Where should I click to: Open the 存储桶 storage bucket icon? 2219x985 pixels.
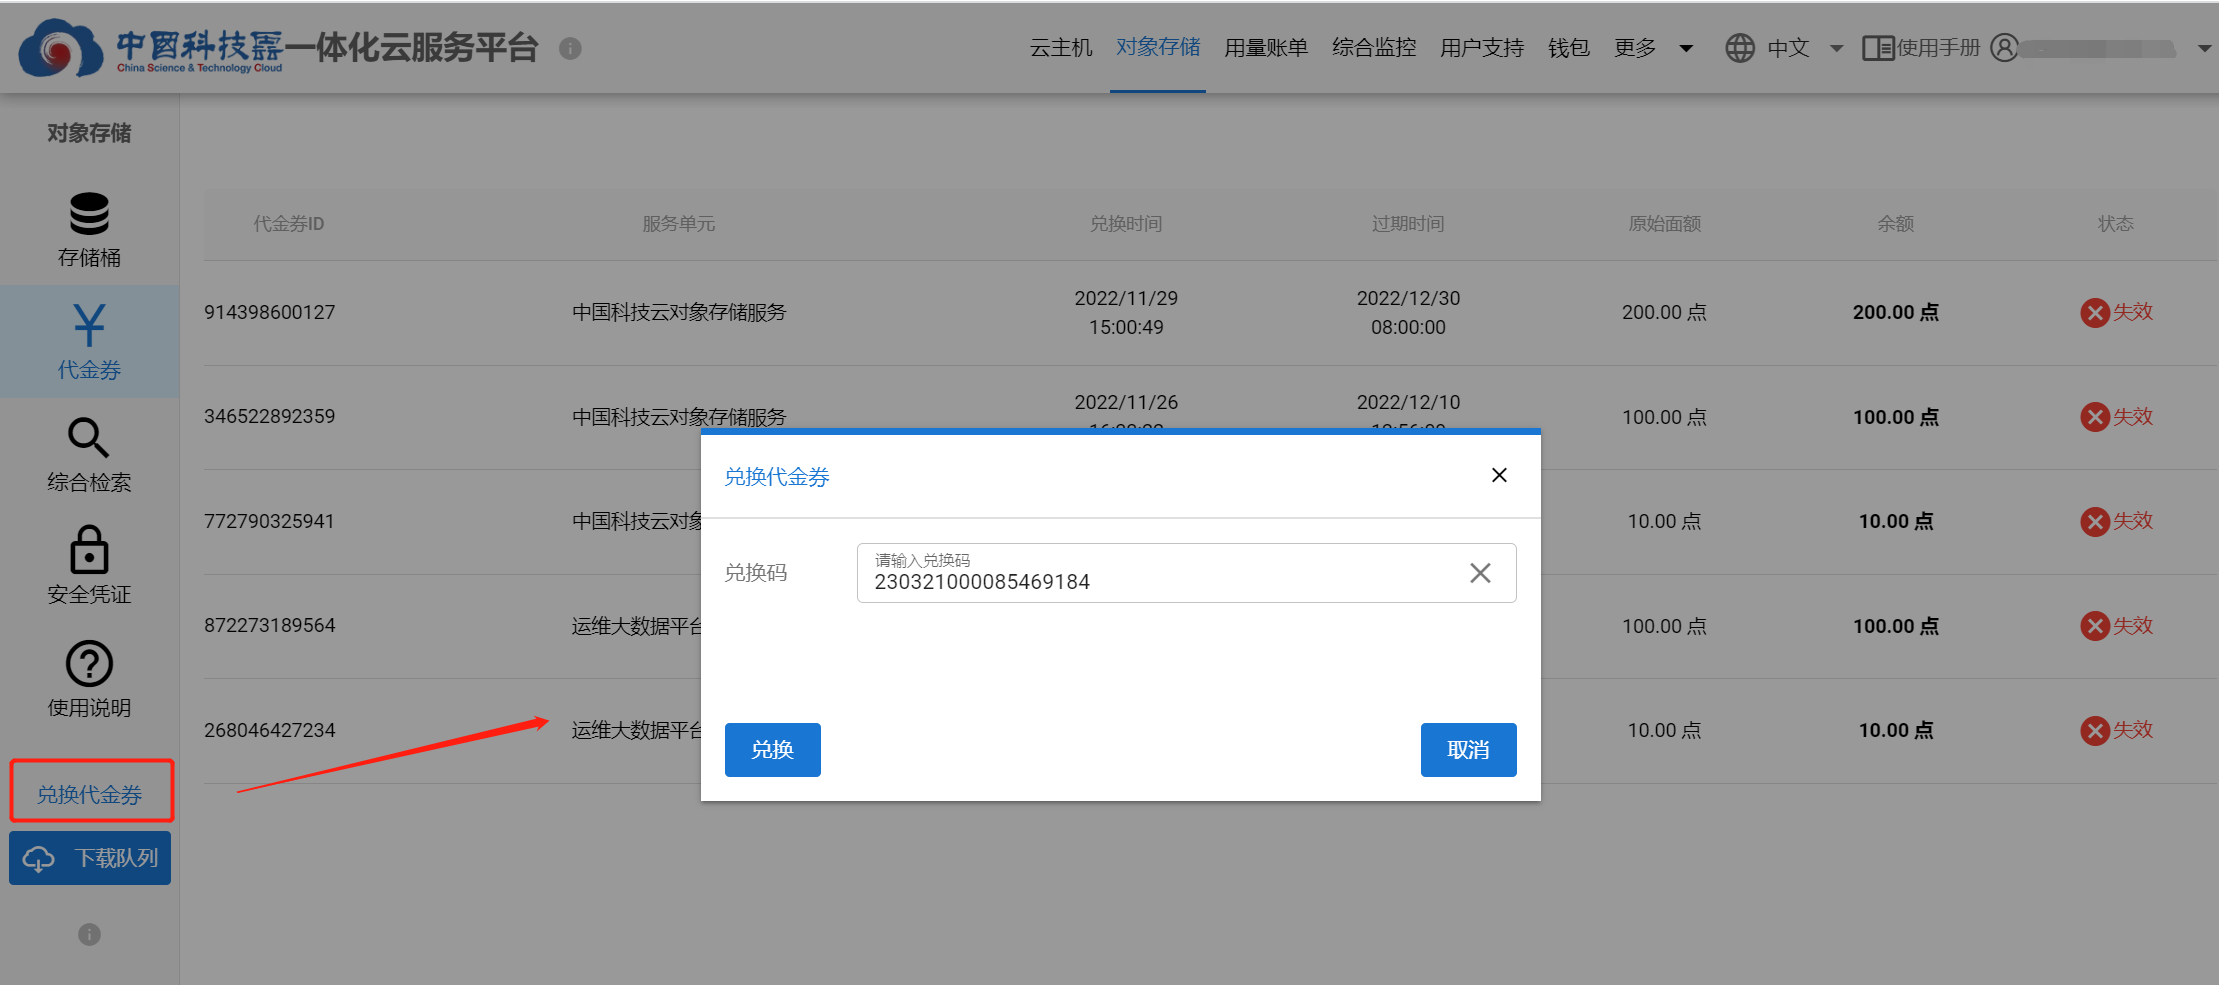[x=89, y=213]
